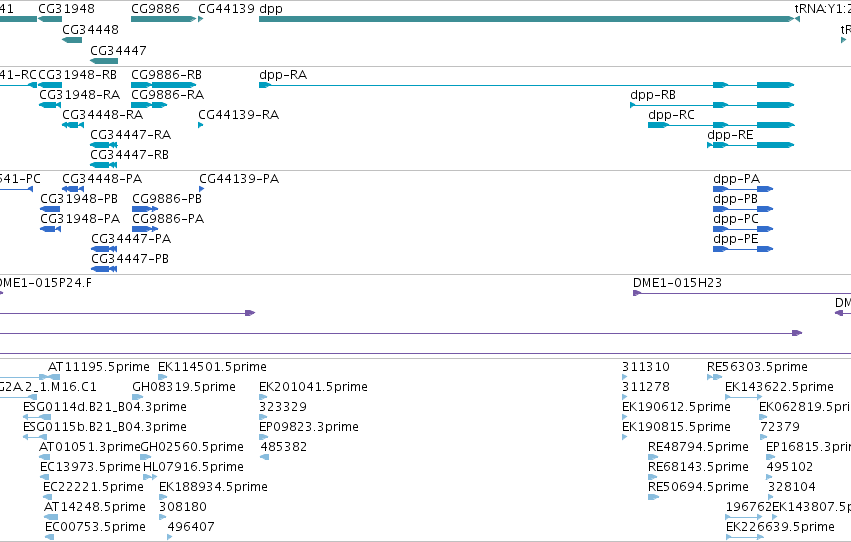The width and height of the screenshot is (851, 542).
Task: Select the dpp-PC protein
Action: 743,229
